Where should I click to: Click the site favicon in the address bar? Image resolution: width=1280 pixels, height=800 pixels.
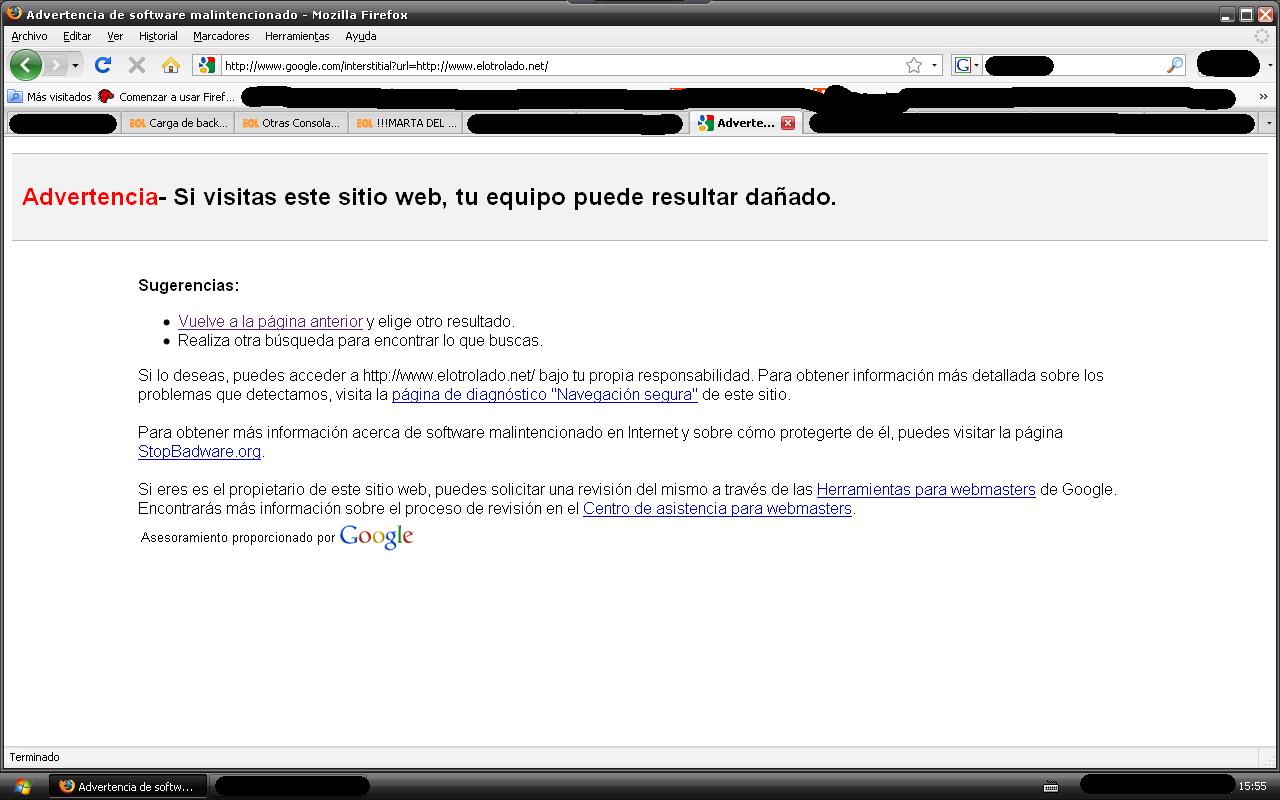pyautogui.click(x=207, y=65)
